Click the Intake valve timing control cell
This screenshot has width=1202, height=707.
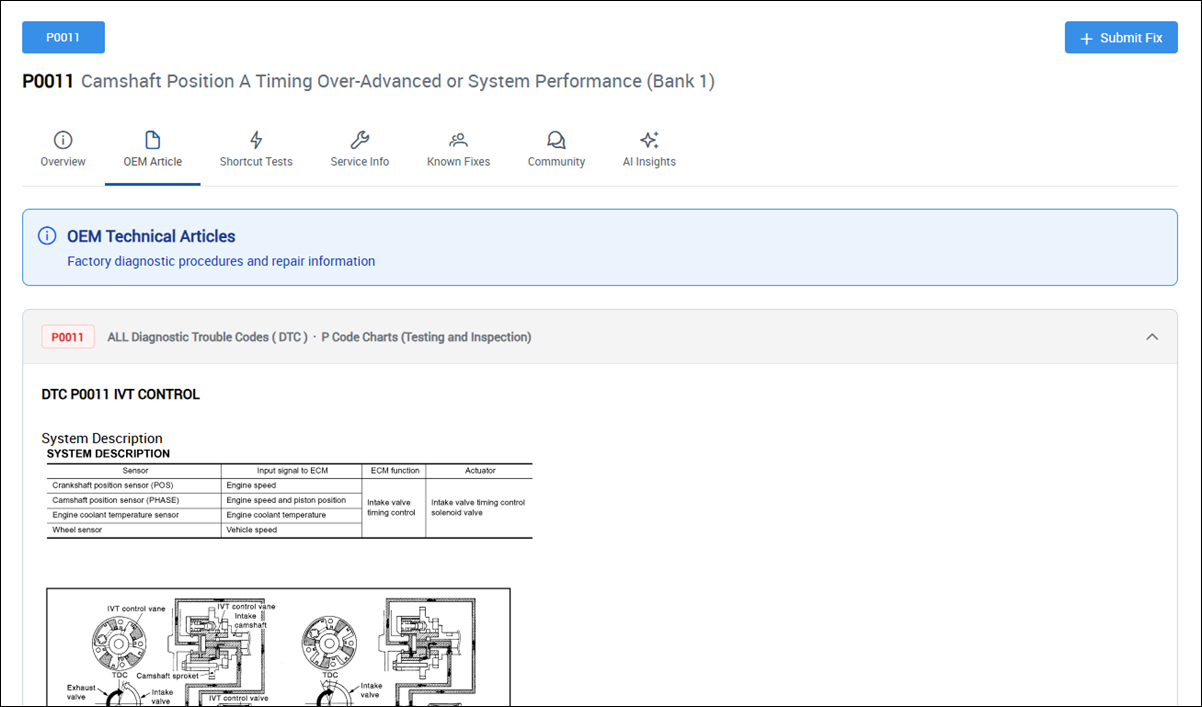pos(393,507)
